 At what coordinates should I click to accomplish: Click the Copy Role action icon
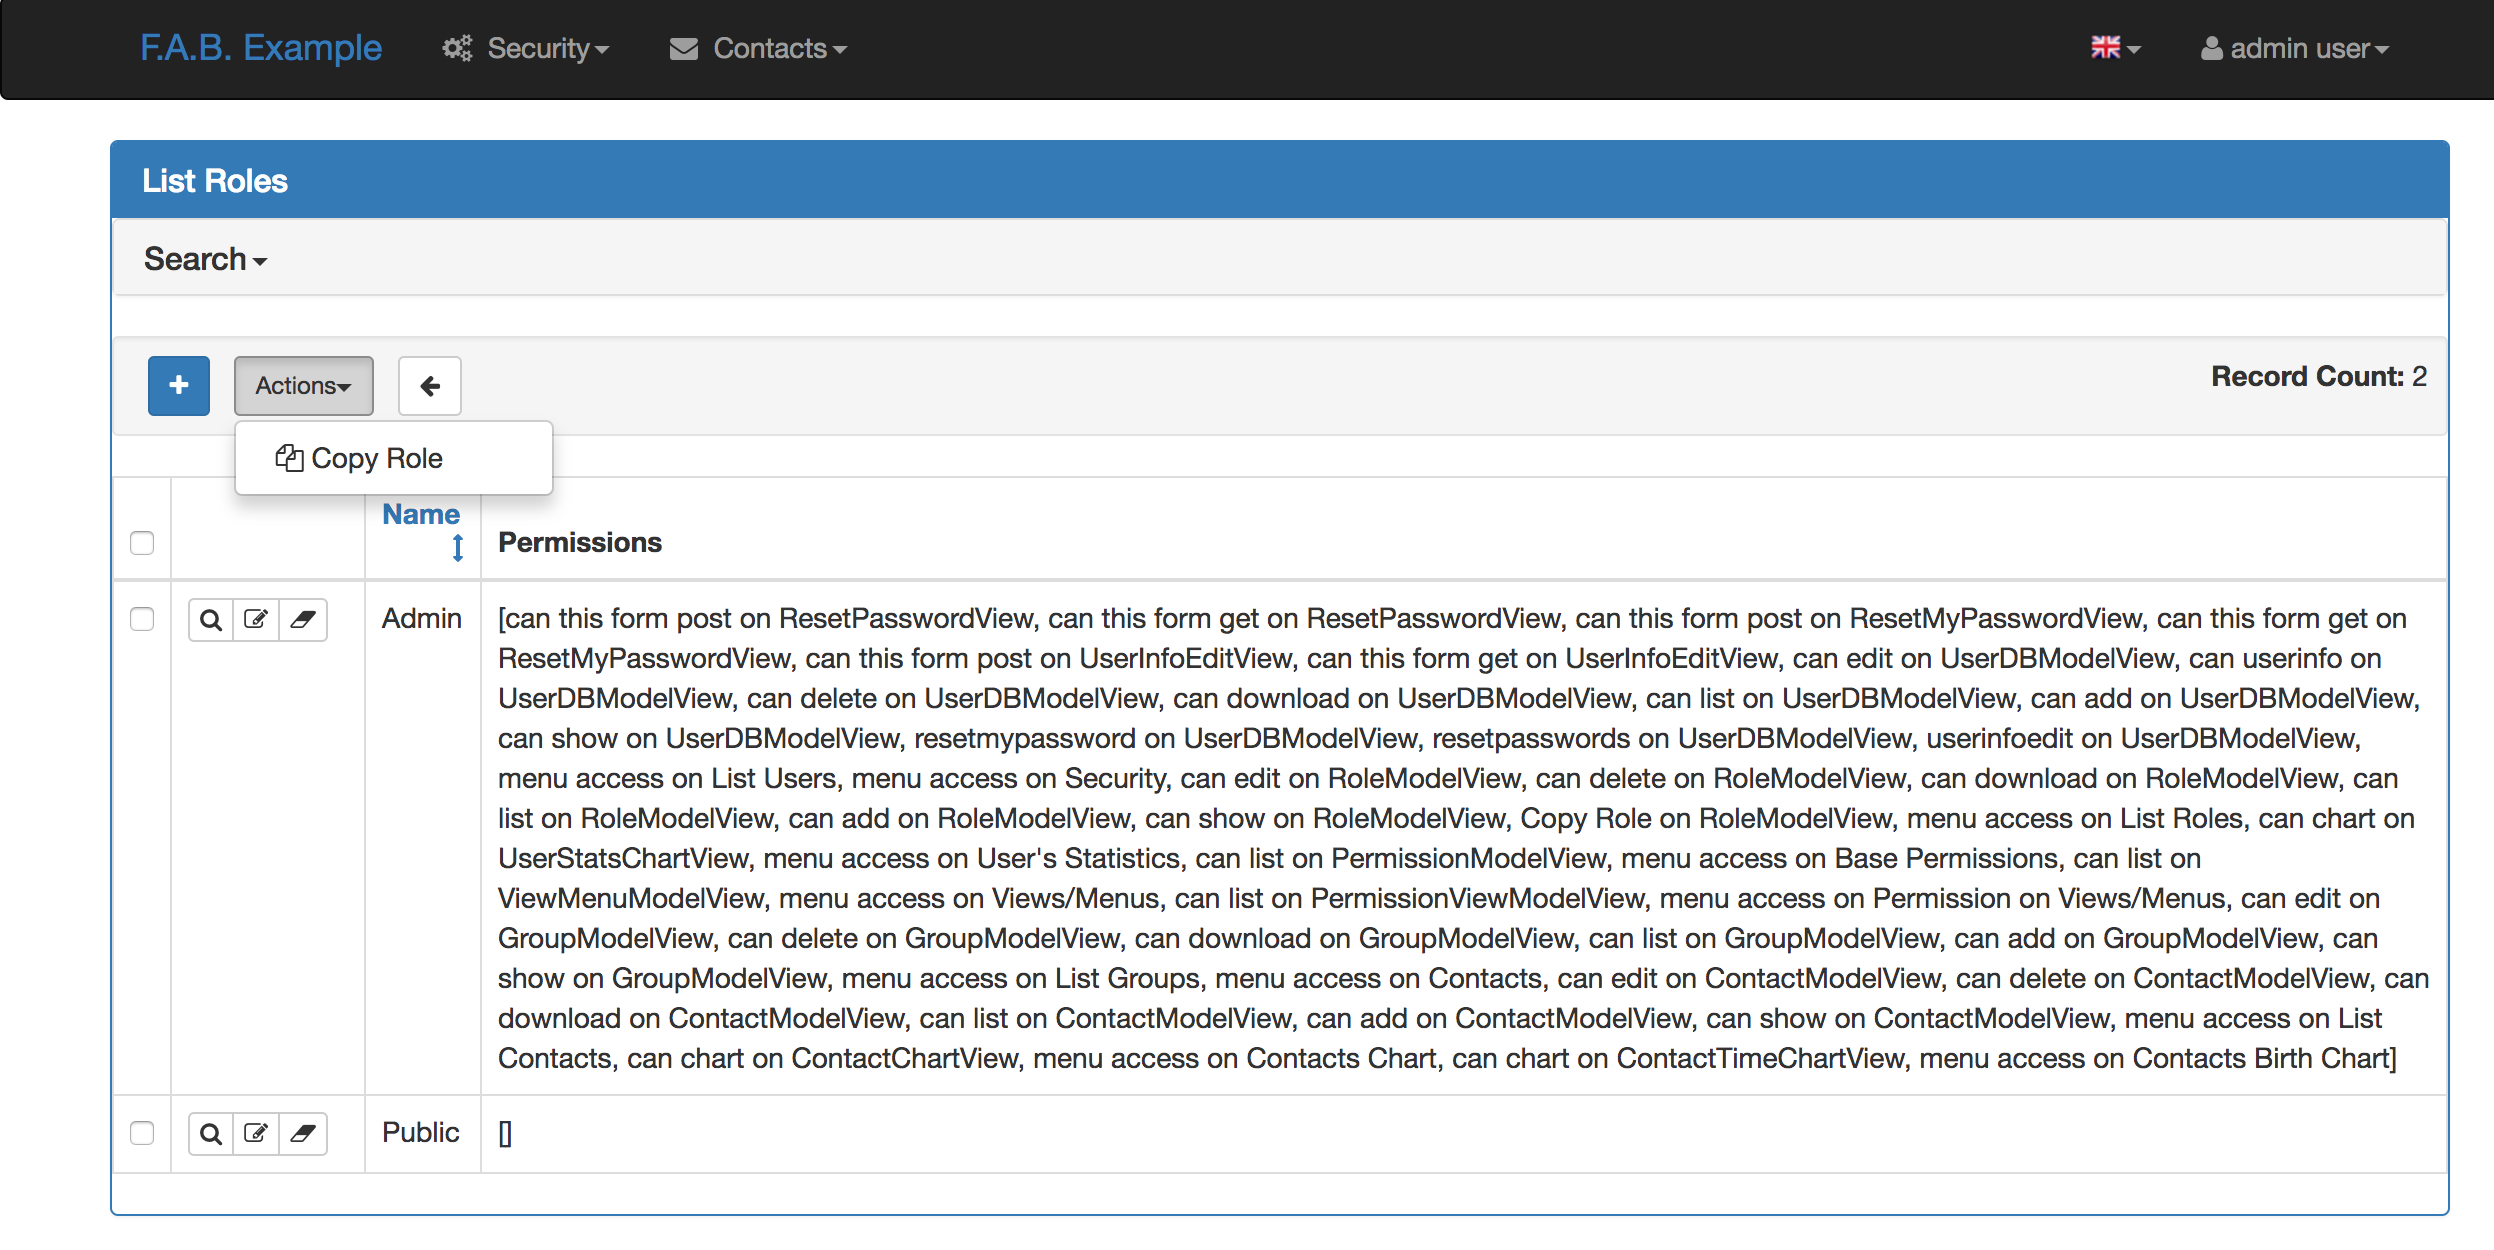point(288,458)
